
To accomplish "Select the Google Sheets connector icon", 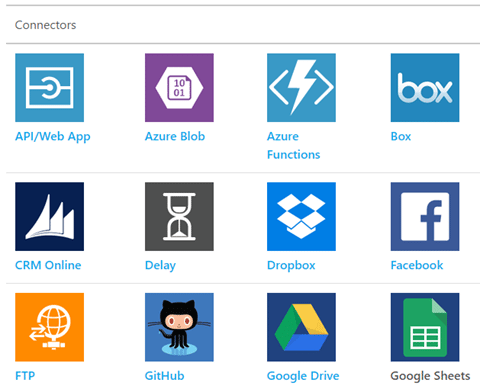I will [425, 327].
